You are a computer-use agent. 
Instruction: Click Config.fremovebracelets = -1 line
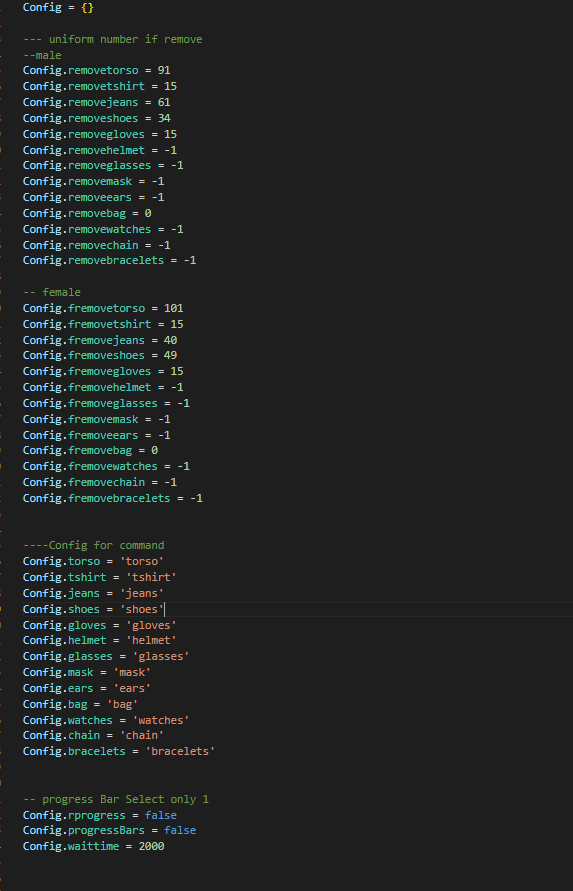pyautogui.click(x=113, y=498)
